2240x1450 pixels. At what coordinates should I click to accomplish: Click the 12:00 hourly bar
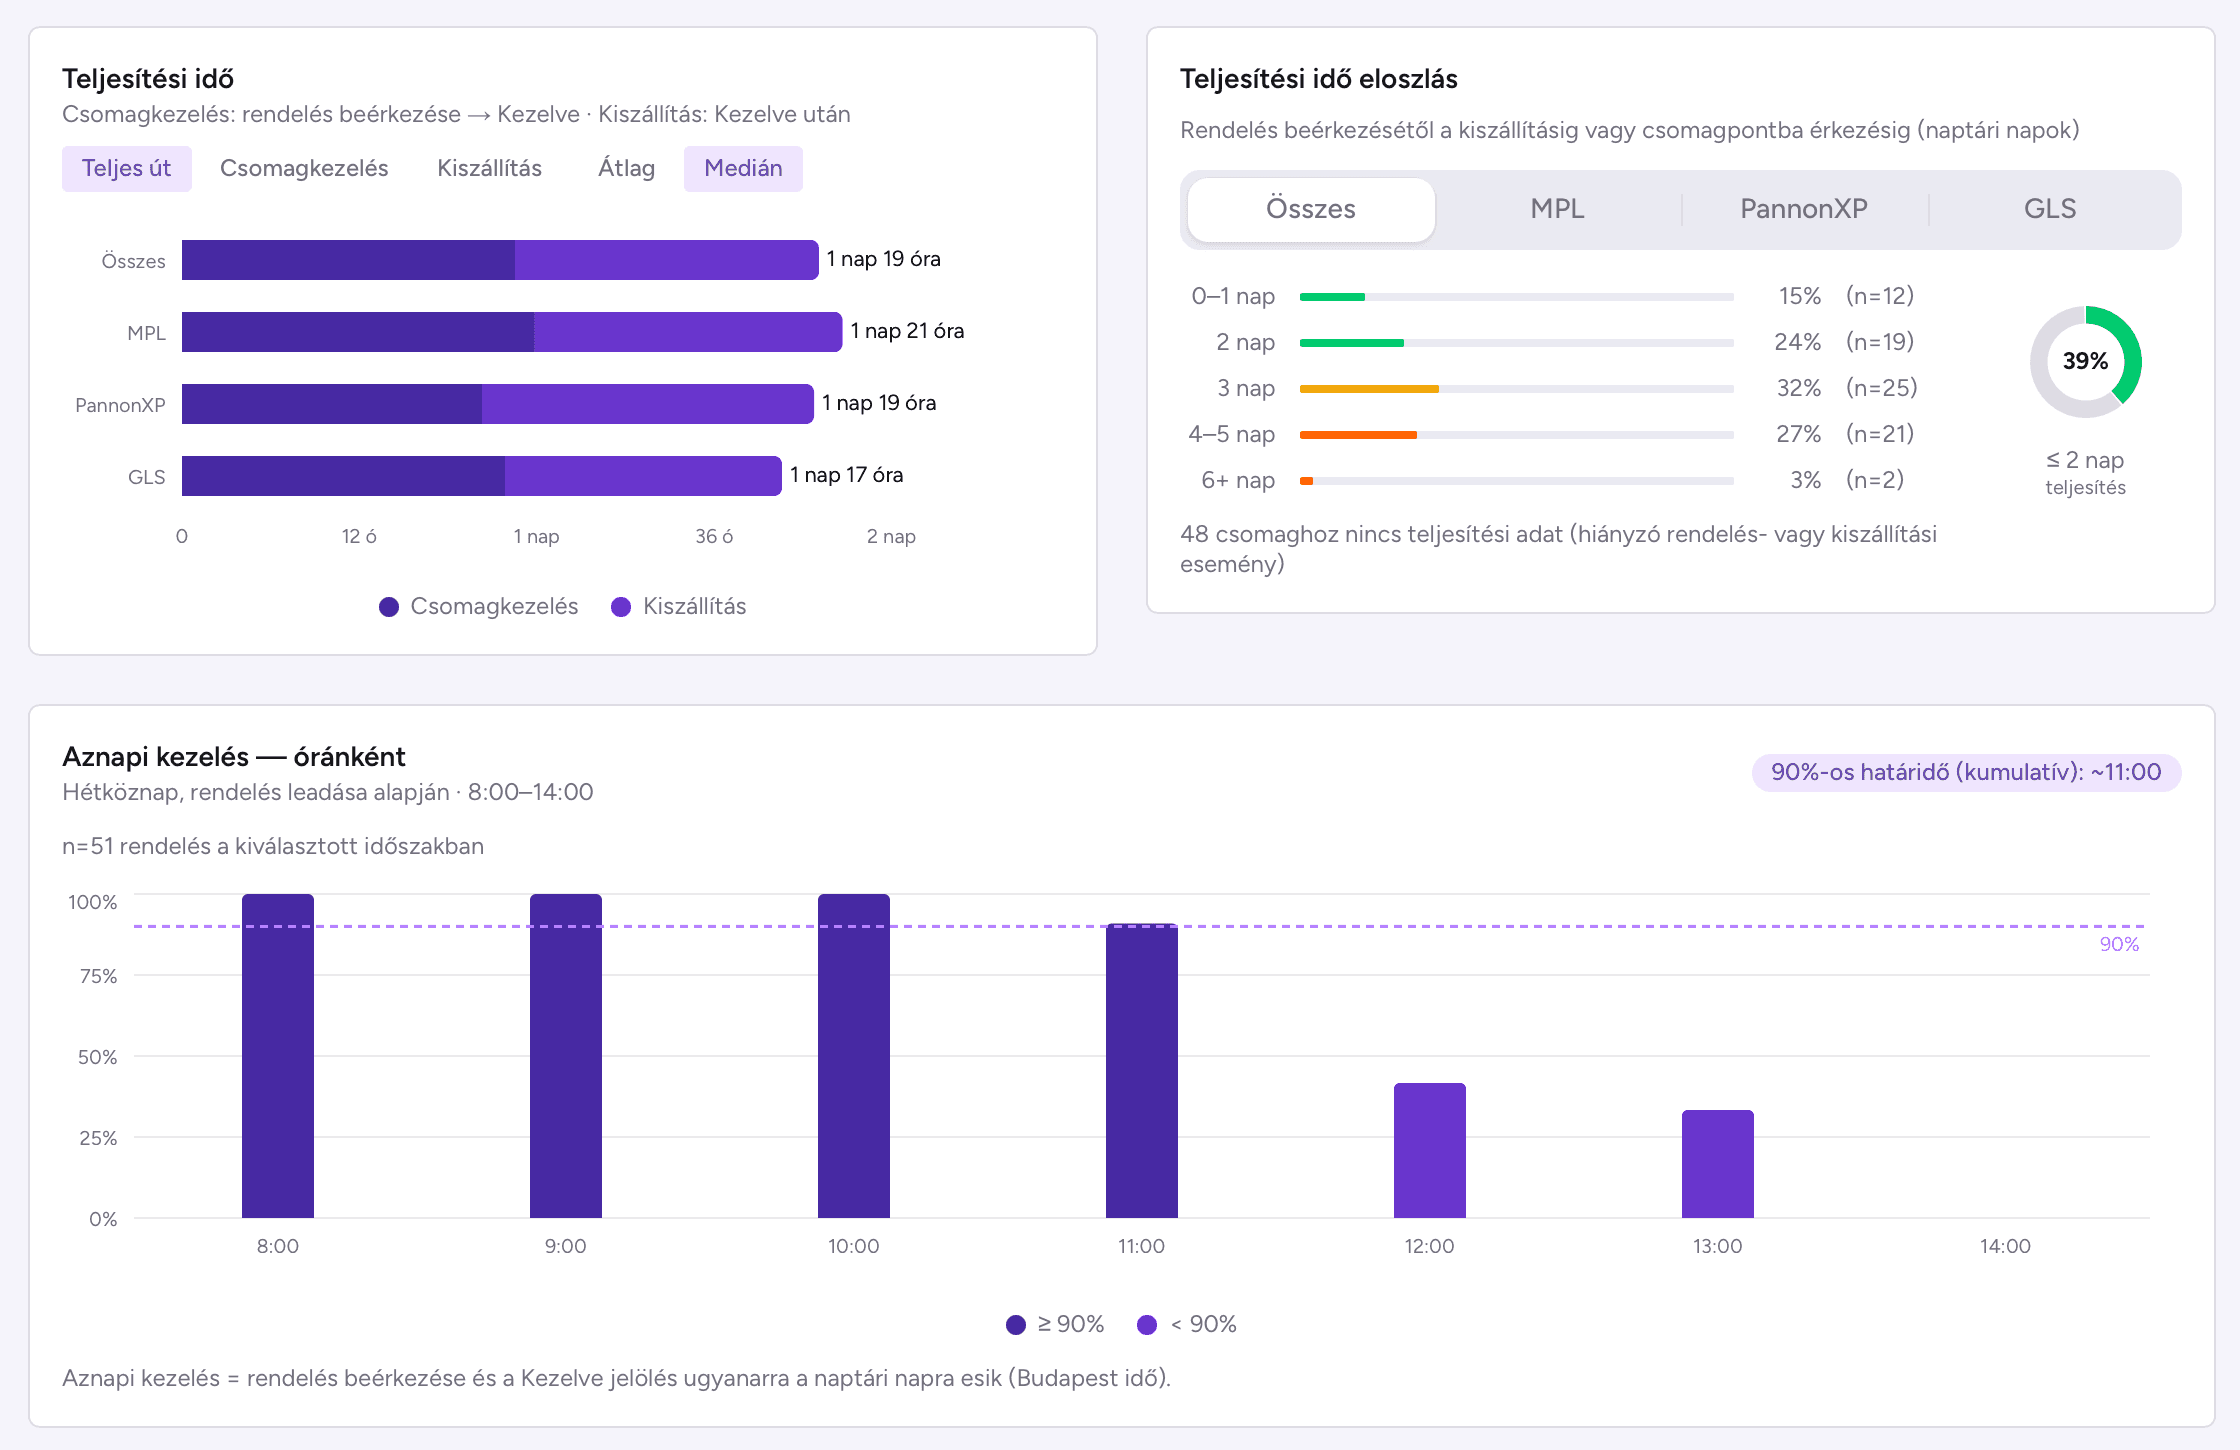pos(1430,1151)
